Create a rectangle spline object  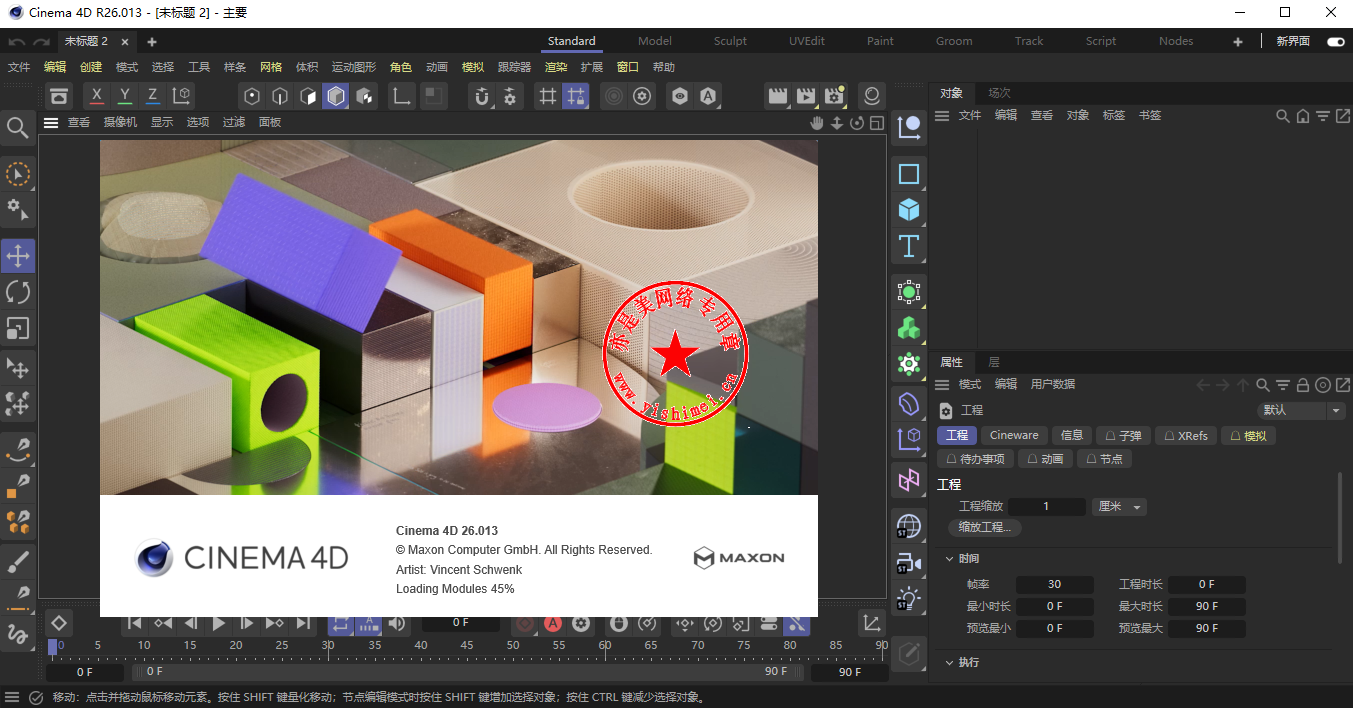[x=909, y=174]
